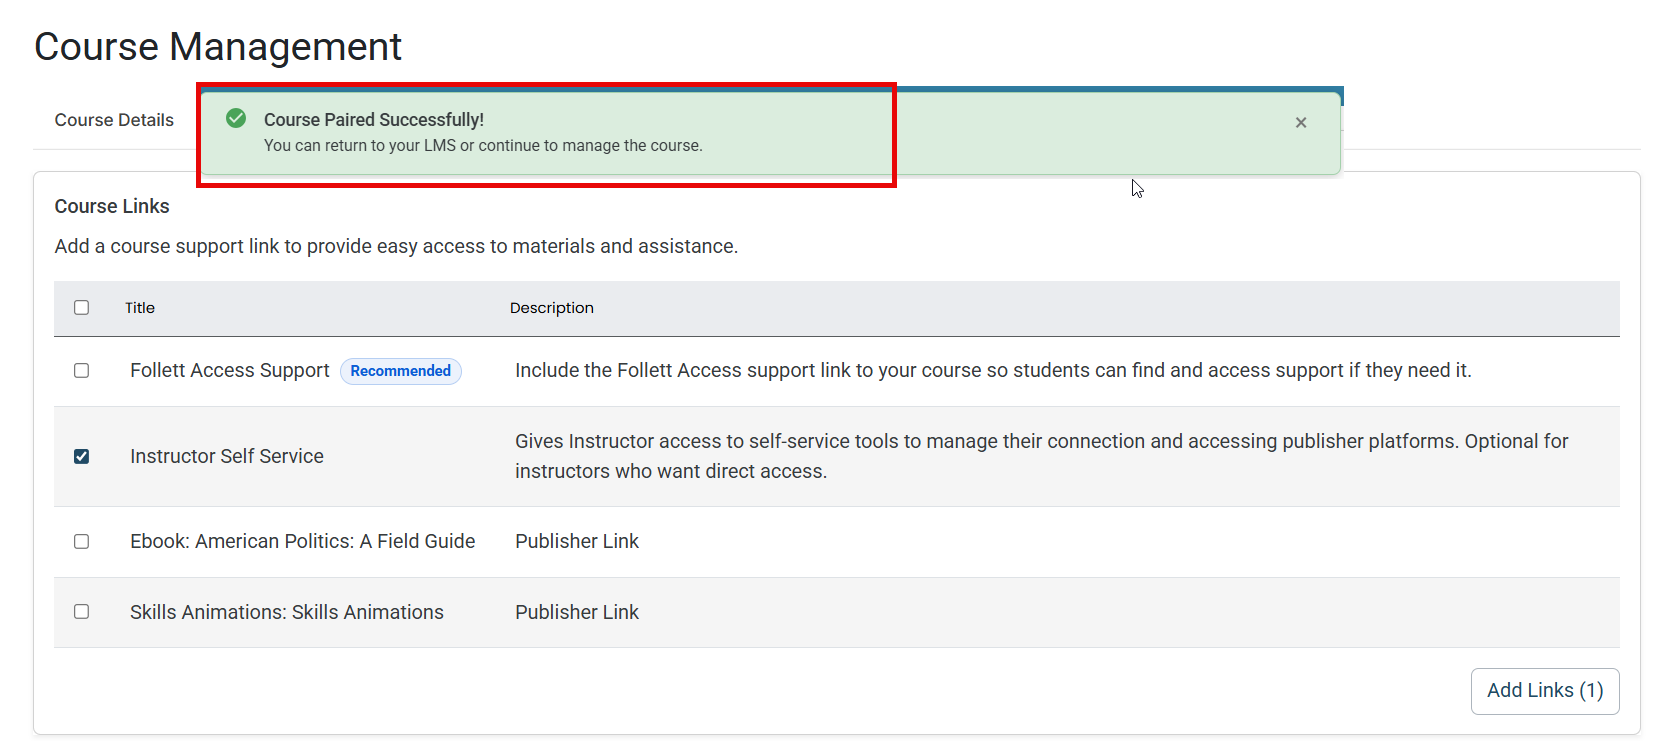Click Publisher Link in Skills Animations row
1660x741 pixels.
point(577,612)
